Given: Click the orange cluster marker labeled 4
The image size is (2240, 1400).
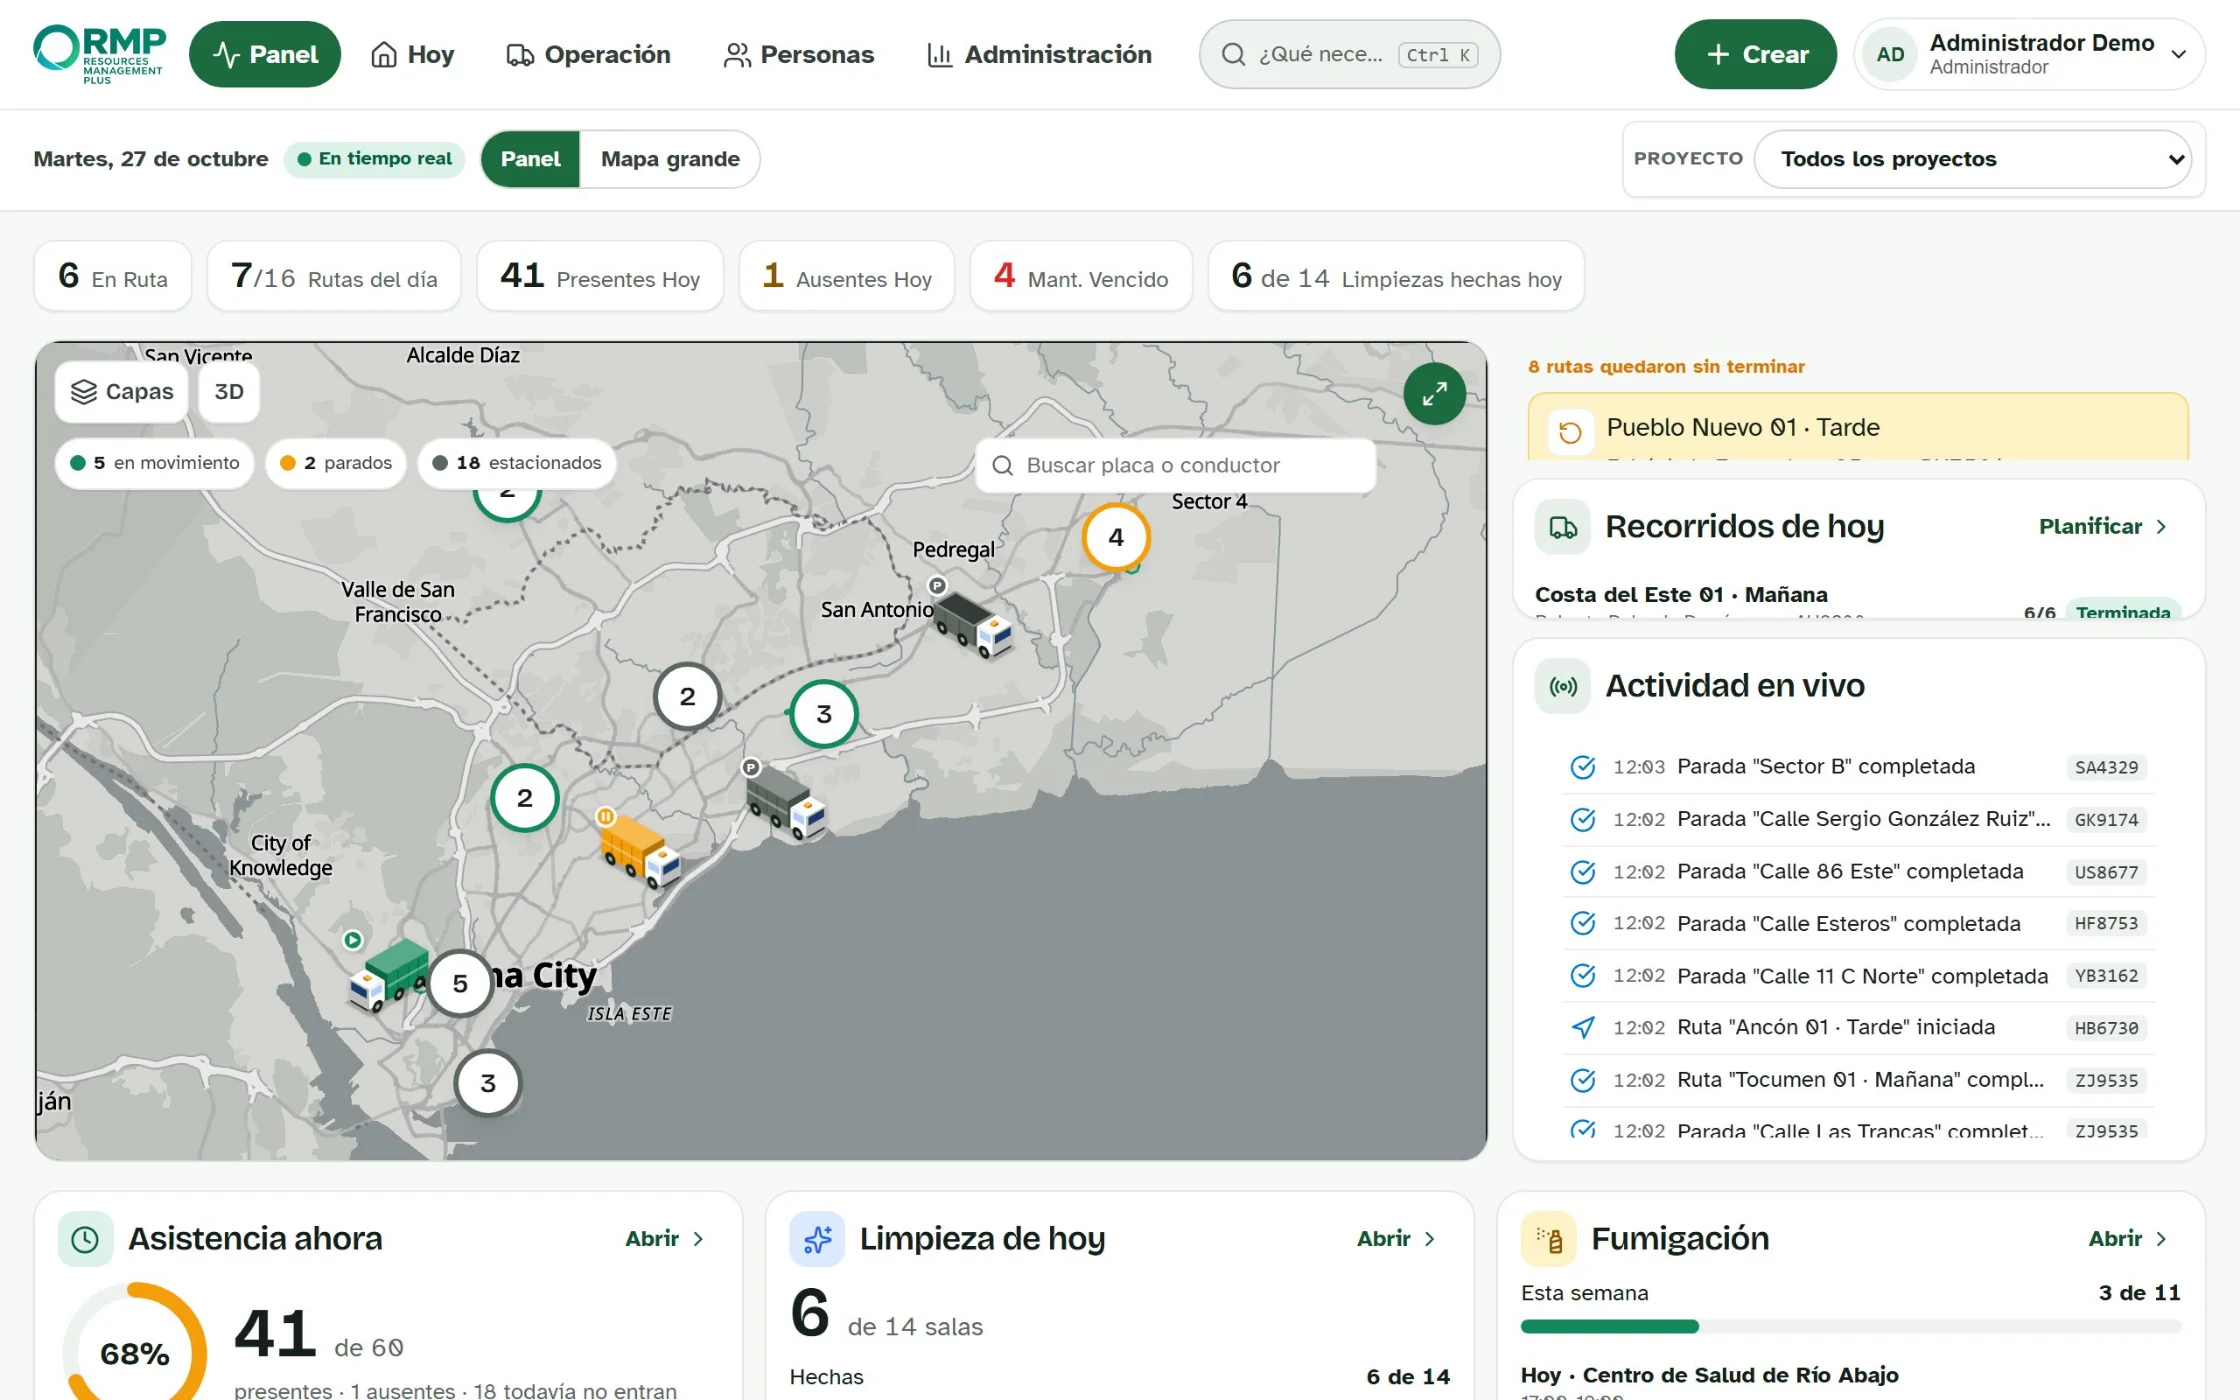Looking at the screenshot, I should tap(1116, 537).
